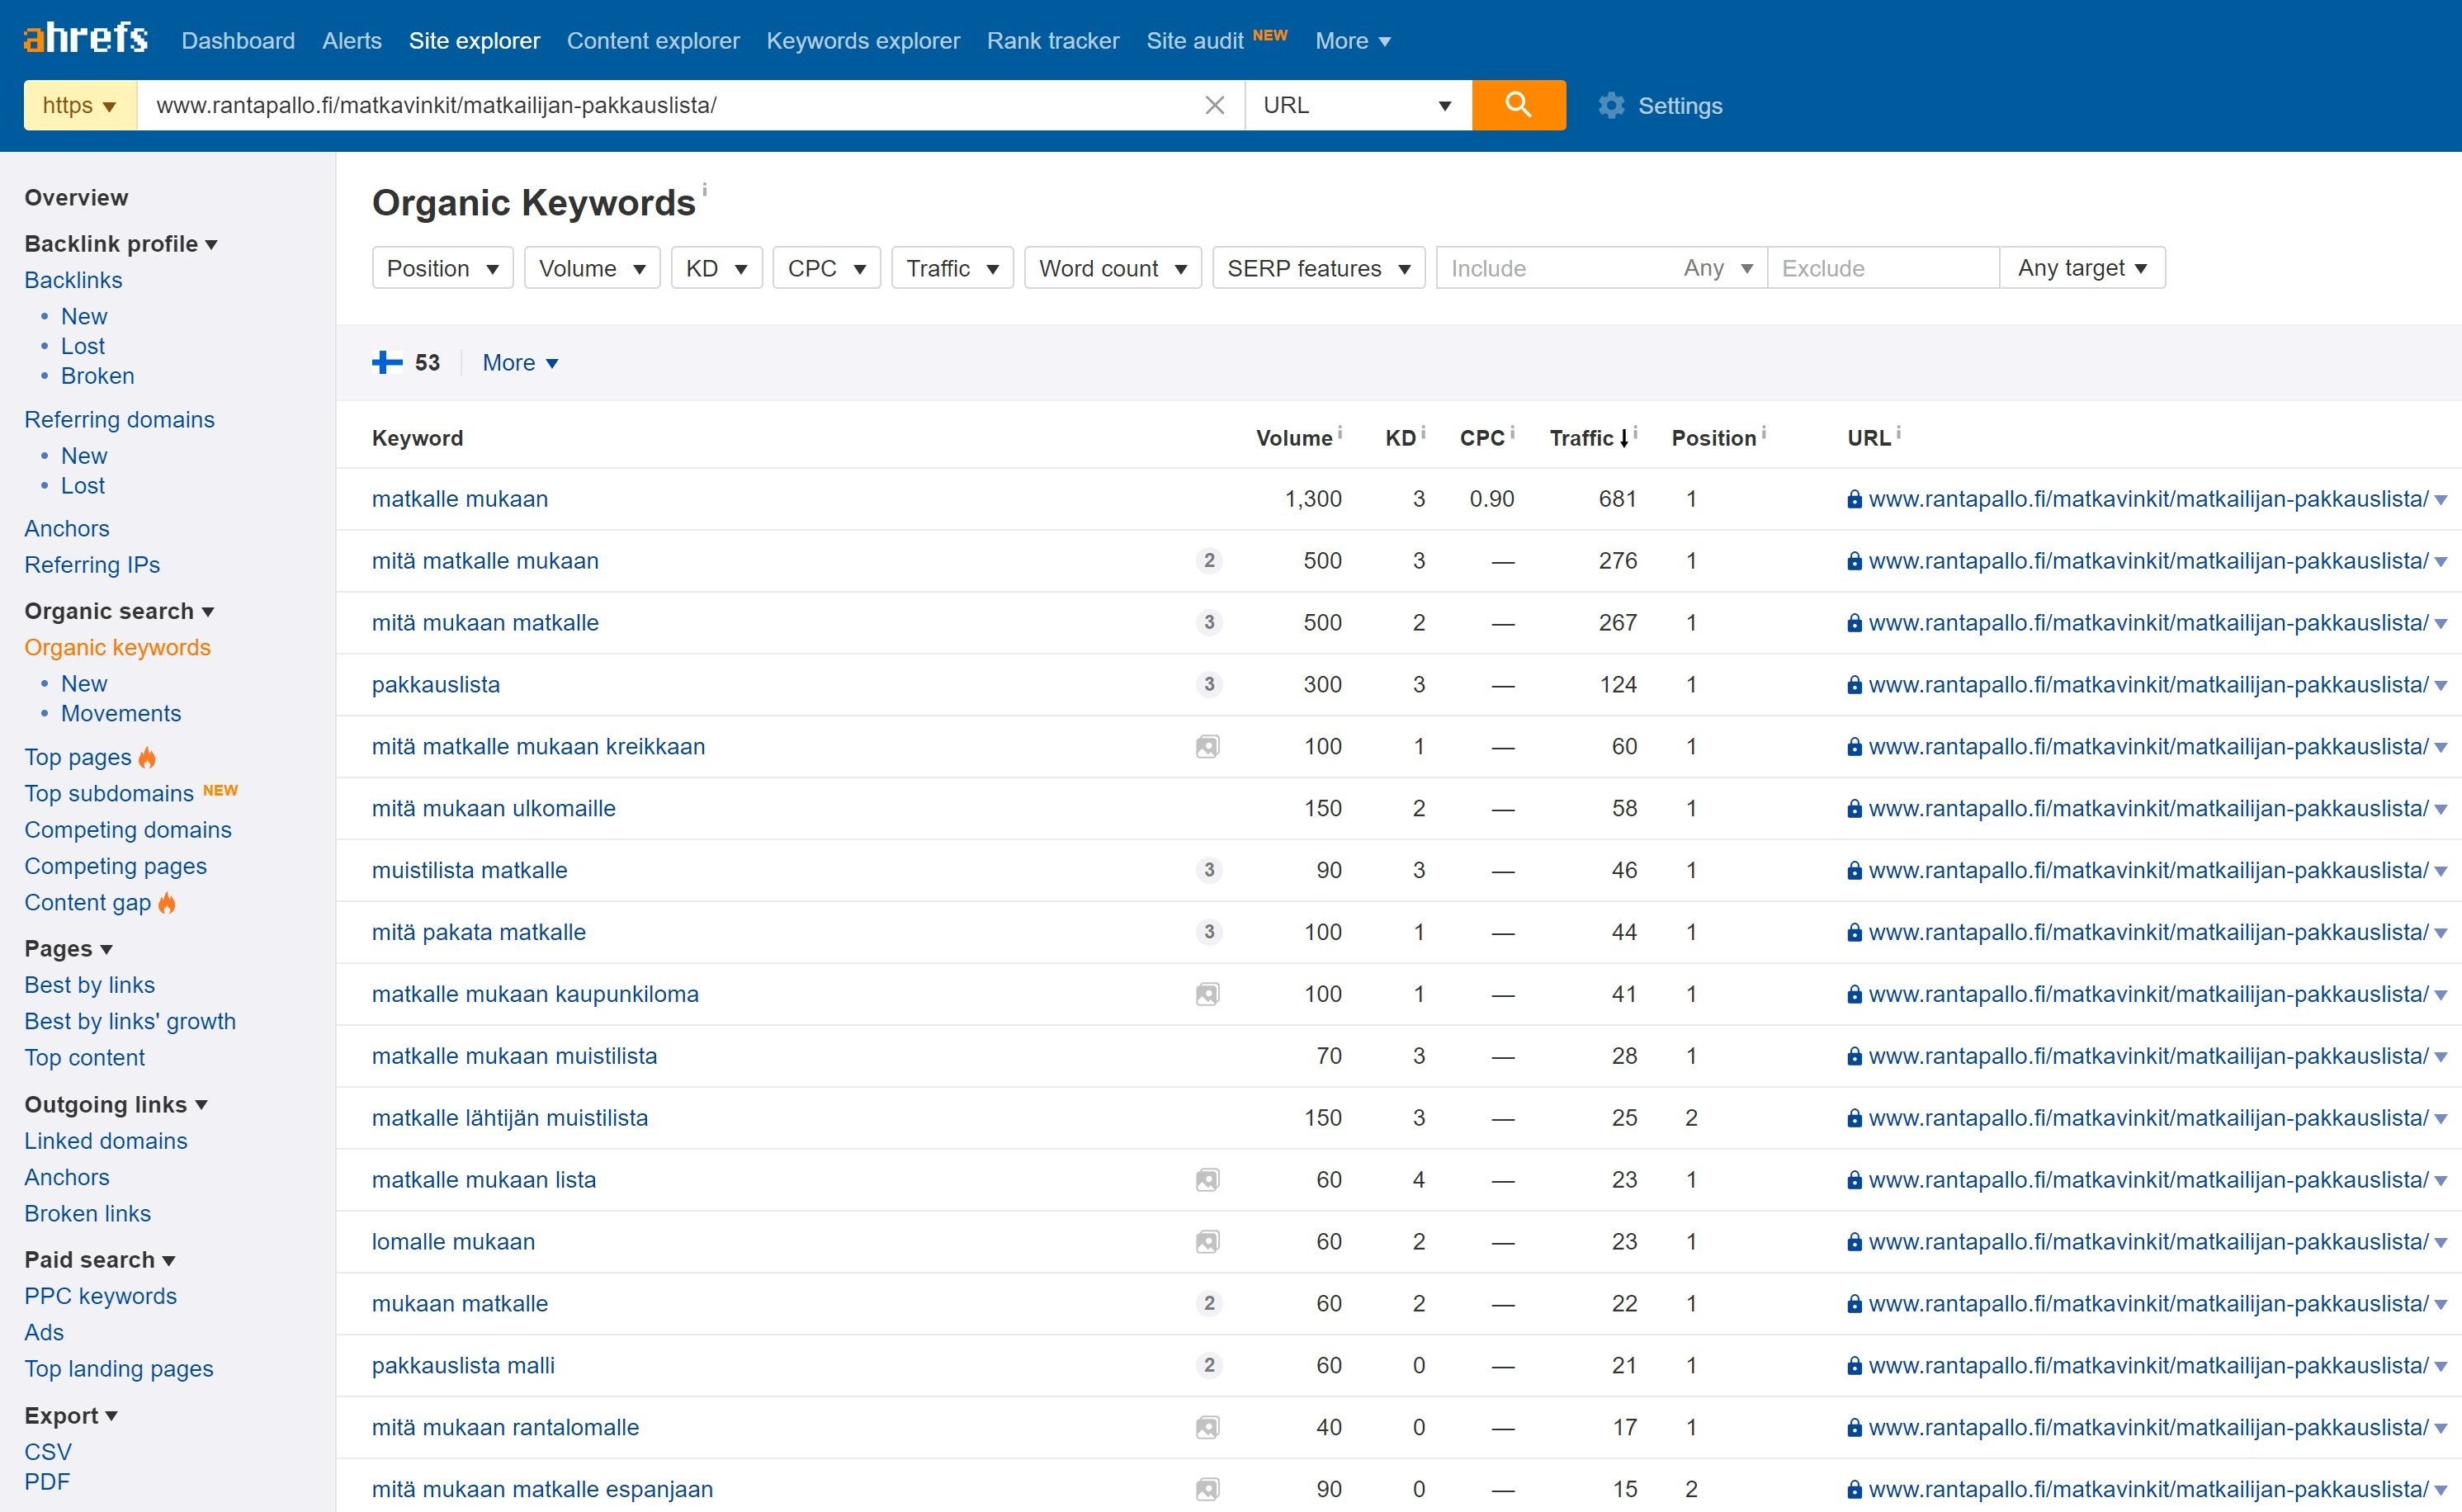
Task: Click the info icon beside CPC column header
Action: pyautogui.click(x=1512, y=432)
